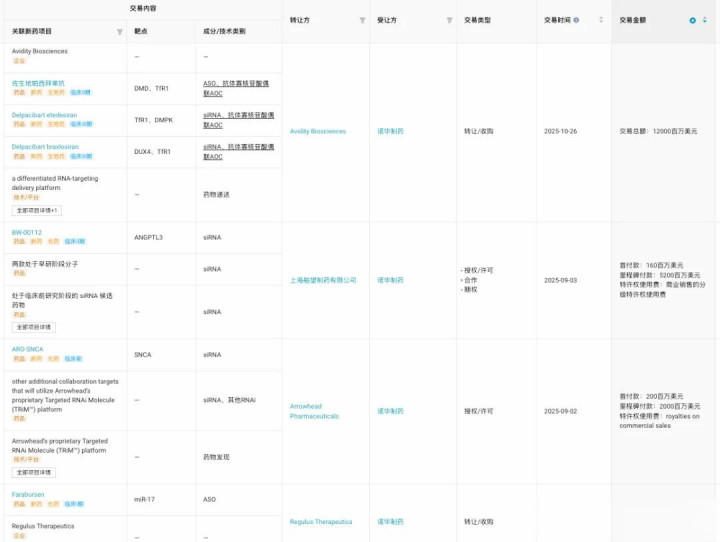Open filter icon in 转让方 column header
Image resolution: width=720 pixels, height=542 pixels.
pyautogui.click(x=362, y=20)
